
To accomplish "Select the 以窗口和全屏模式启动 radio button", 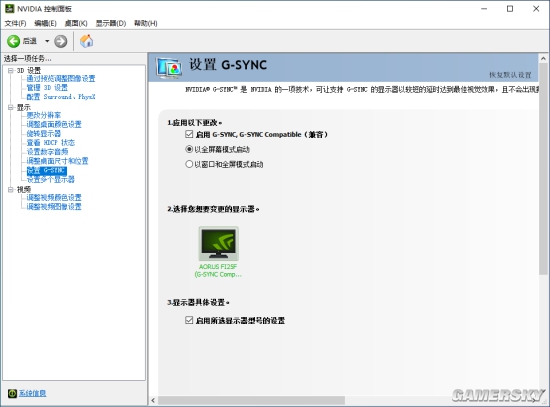I will tap(189, 164).
